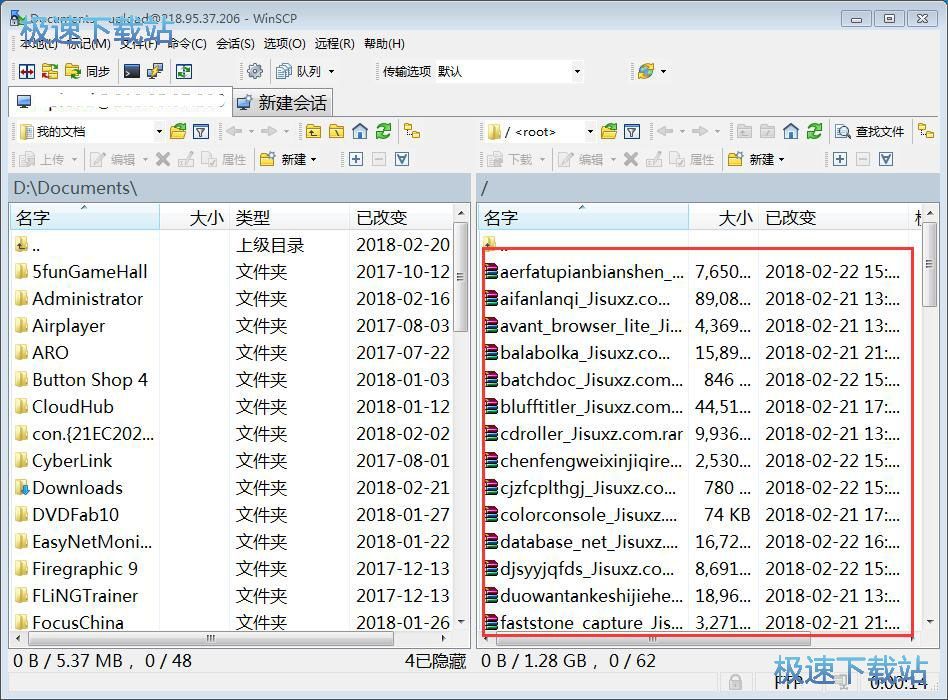Screen dimensions: 948x700
Task: Click remote select-all checkmark icon
Action: tap(886, 160)
